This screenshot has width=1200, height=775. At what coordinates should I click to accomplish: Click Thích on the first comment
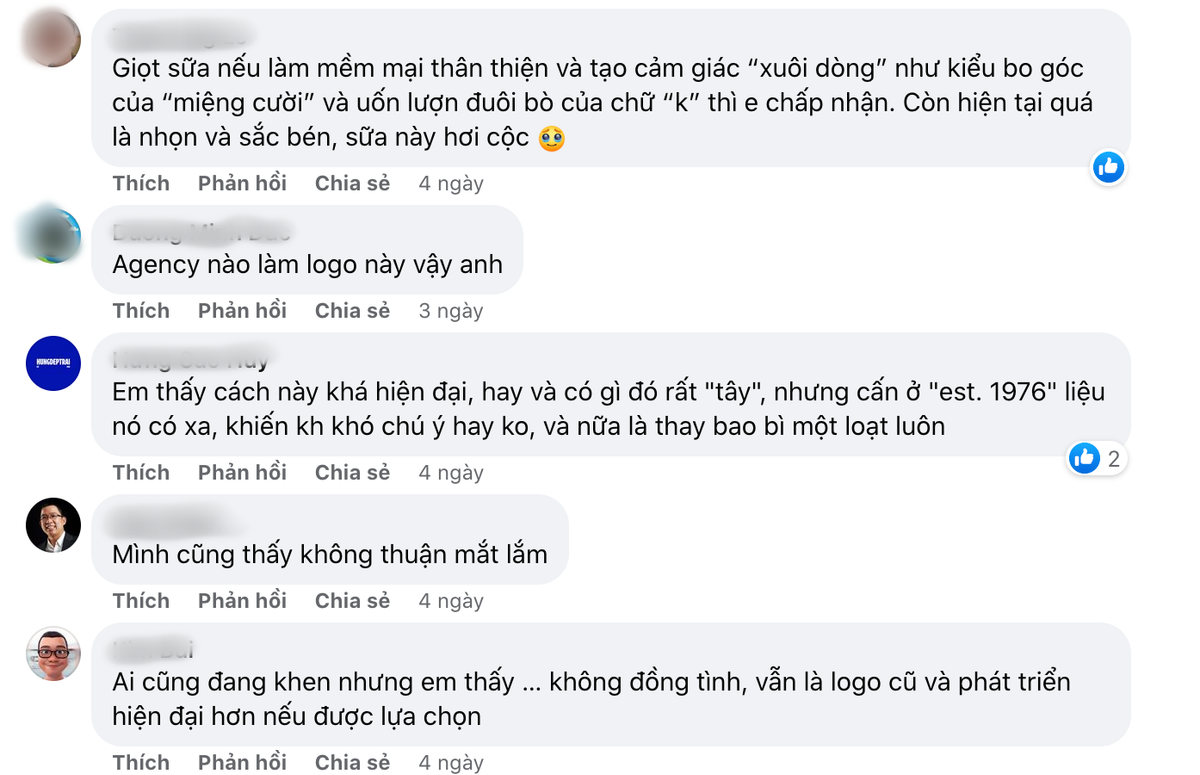[141, 183]
